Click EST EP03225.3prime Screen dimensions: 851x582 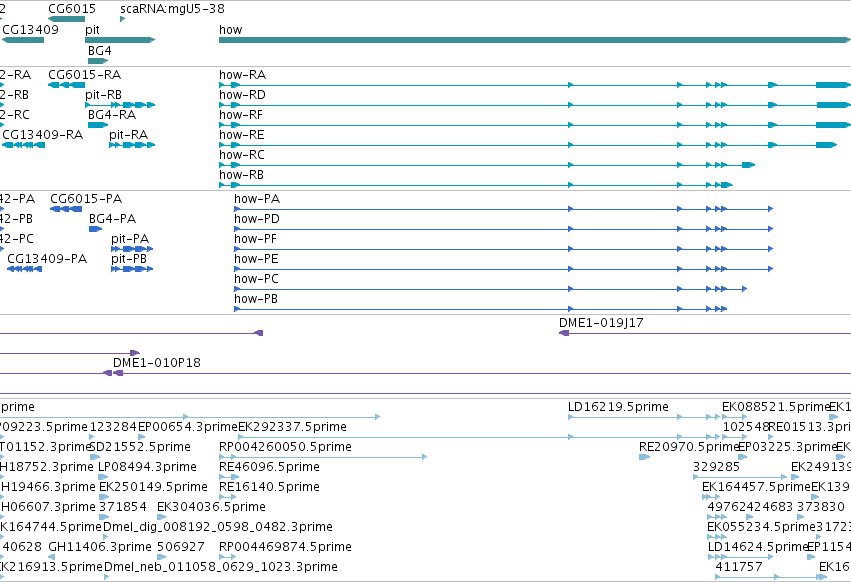coord(742,457)
